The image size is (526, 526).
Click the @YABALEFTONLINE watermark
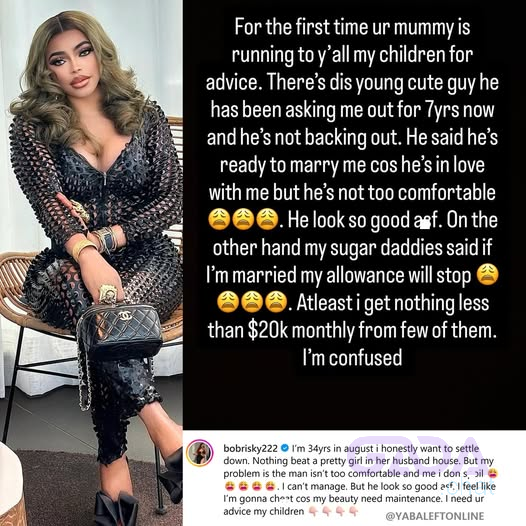[435, 516]
